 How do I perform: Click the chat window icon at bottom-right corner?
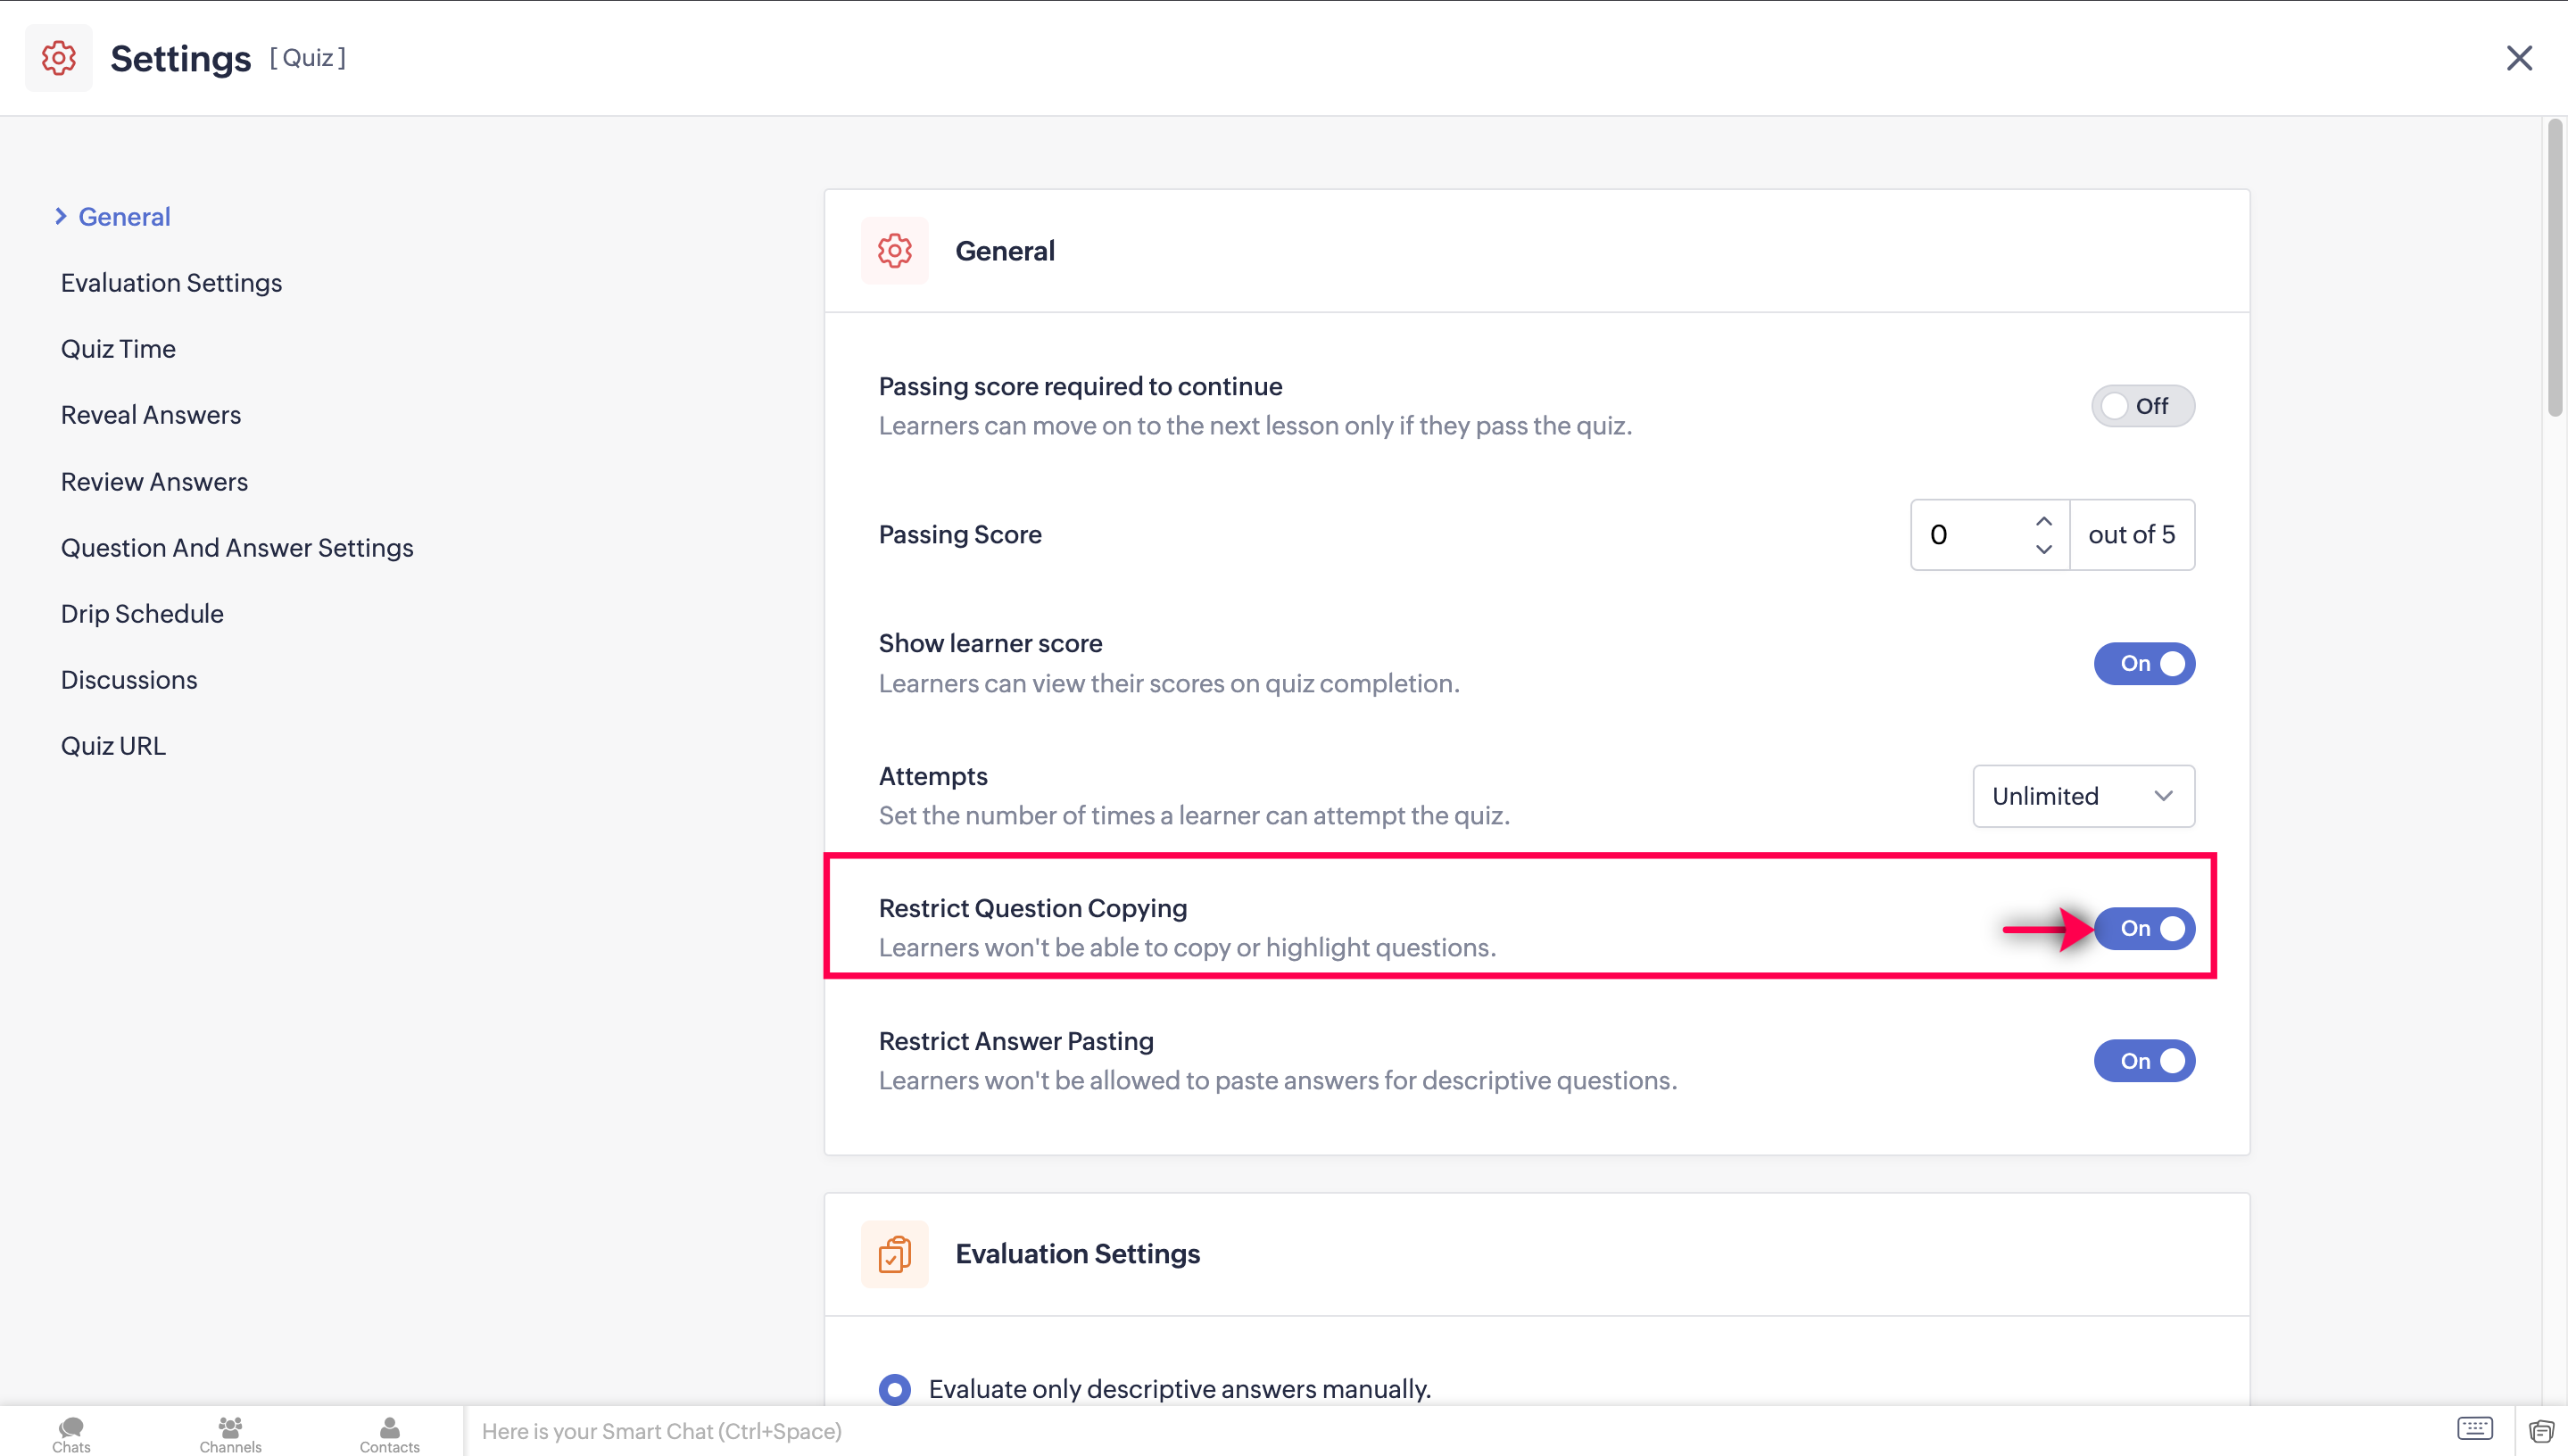coord(2541,1431)
